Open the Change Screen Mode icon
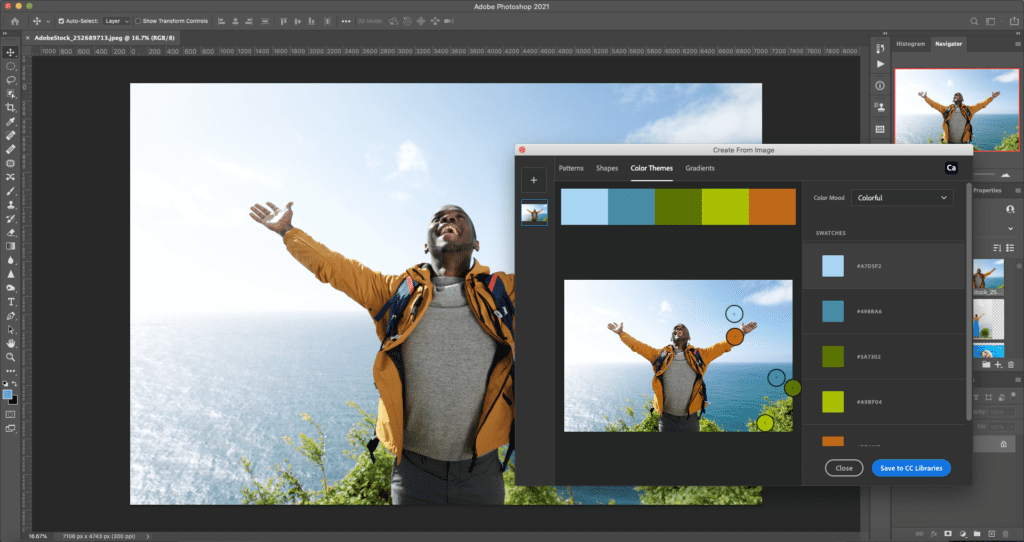The image size is (1024, 542). point(10,428)
